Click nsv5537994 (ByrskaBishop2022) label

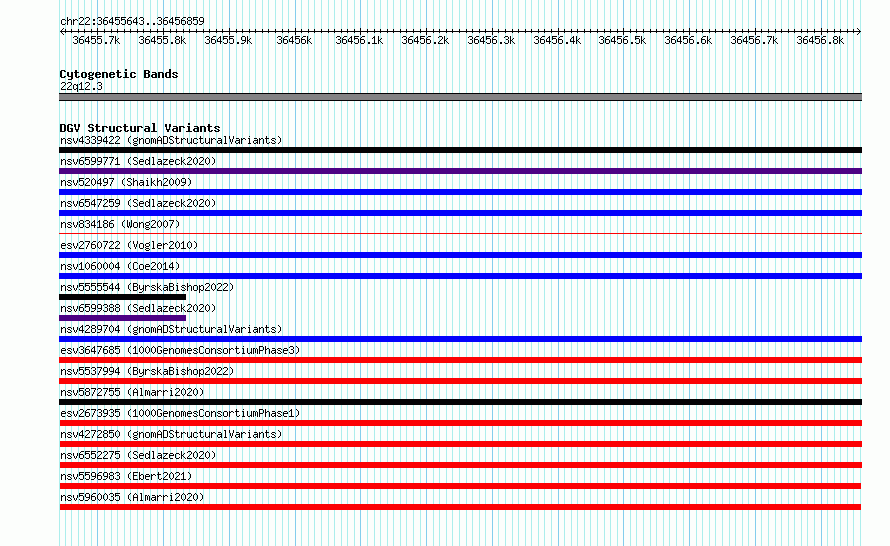[x=147, y=371]
